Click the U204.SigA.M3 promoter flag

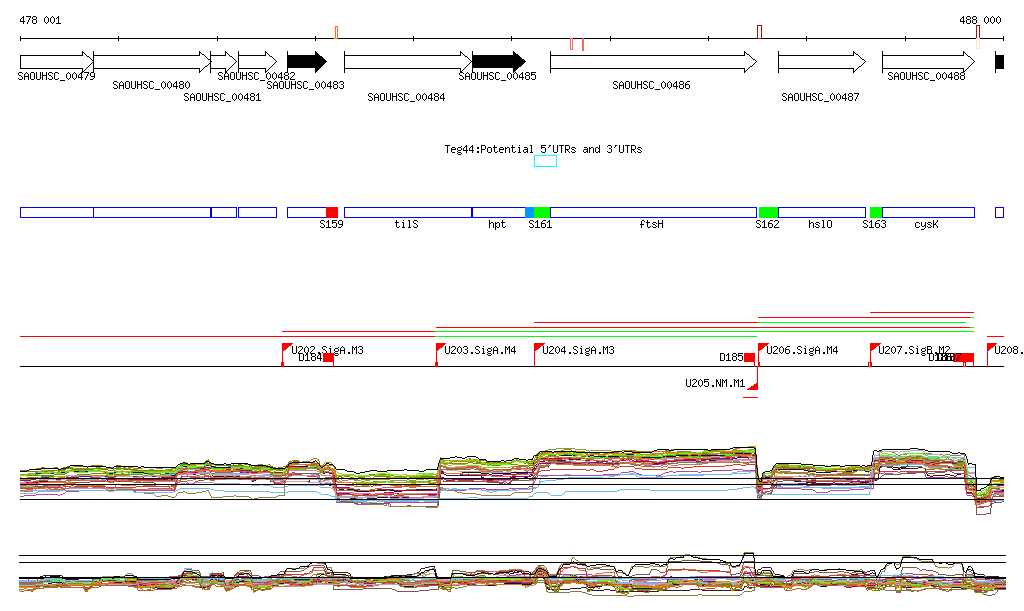pyautogui.click(x=538, y=349)
